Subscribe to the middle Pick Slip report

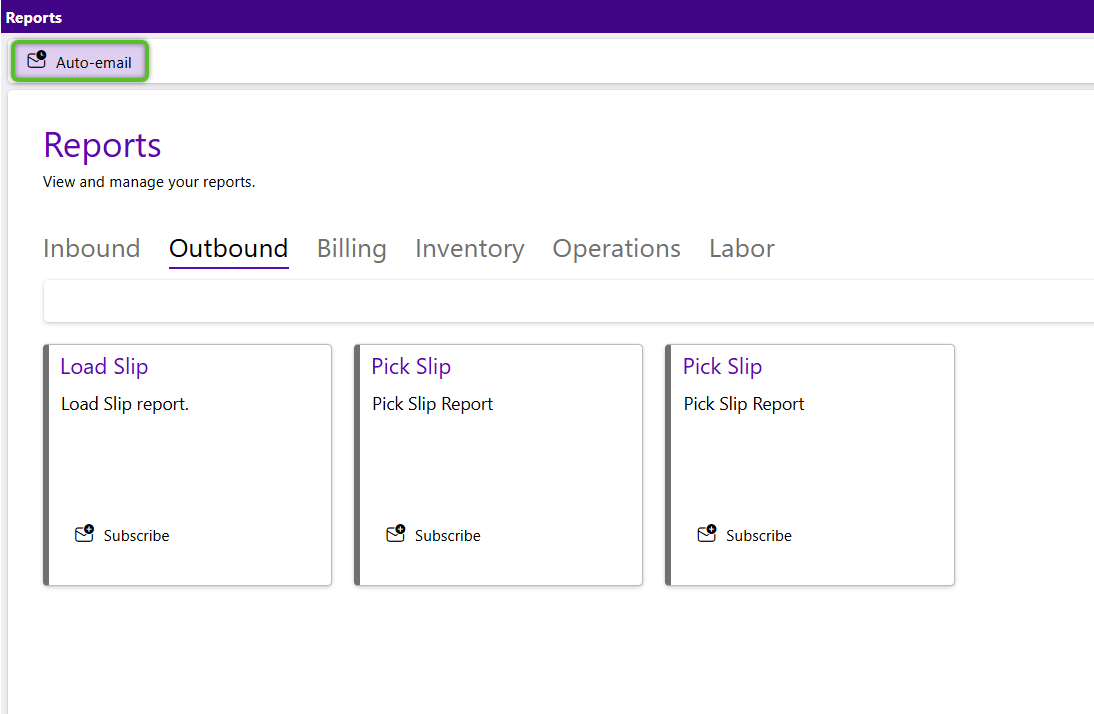(x=447, y=536)
